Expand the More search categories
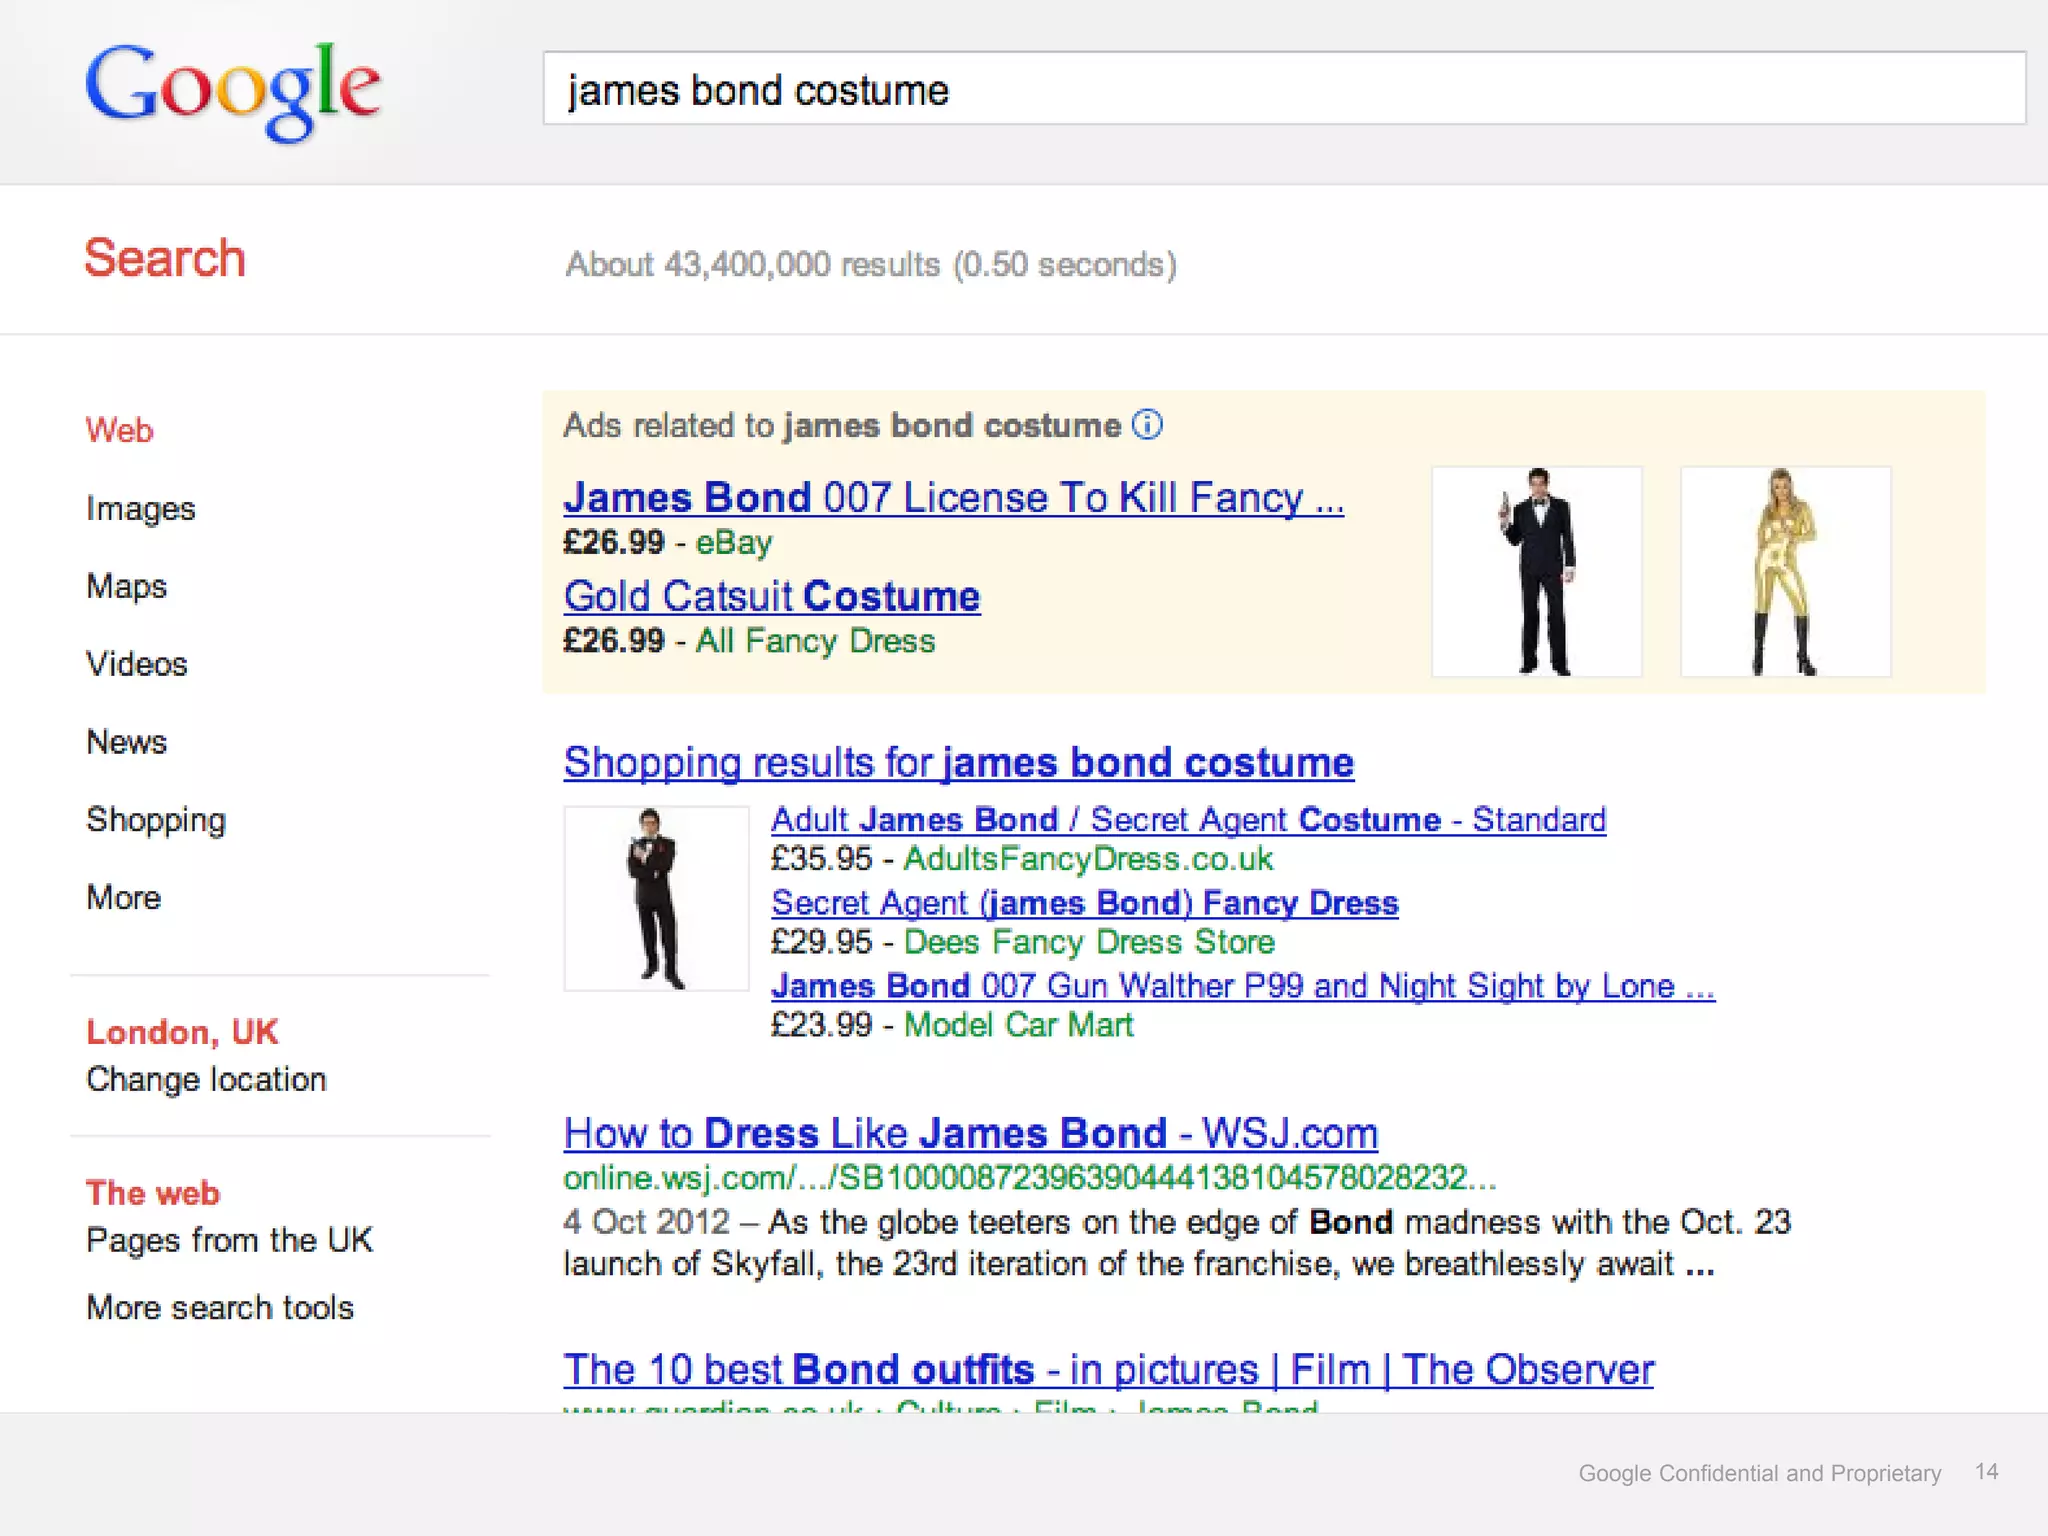This screenshot has height=1536, width=2048. point(124,898)
